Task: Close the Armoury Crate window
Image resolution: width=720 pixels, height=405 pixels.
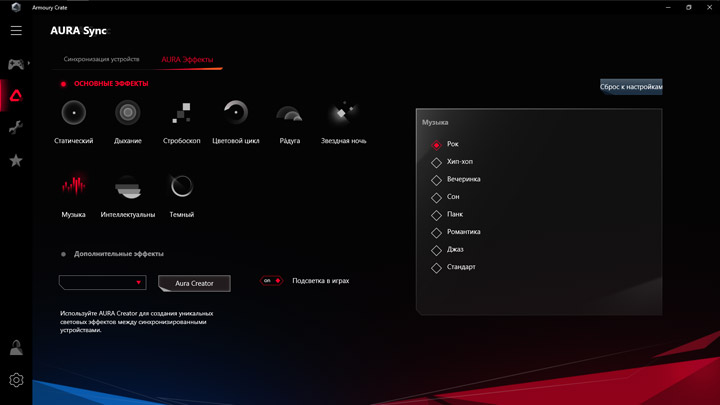Action: (709, 7)
